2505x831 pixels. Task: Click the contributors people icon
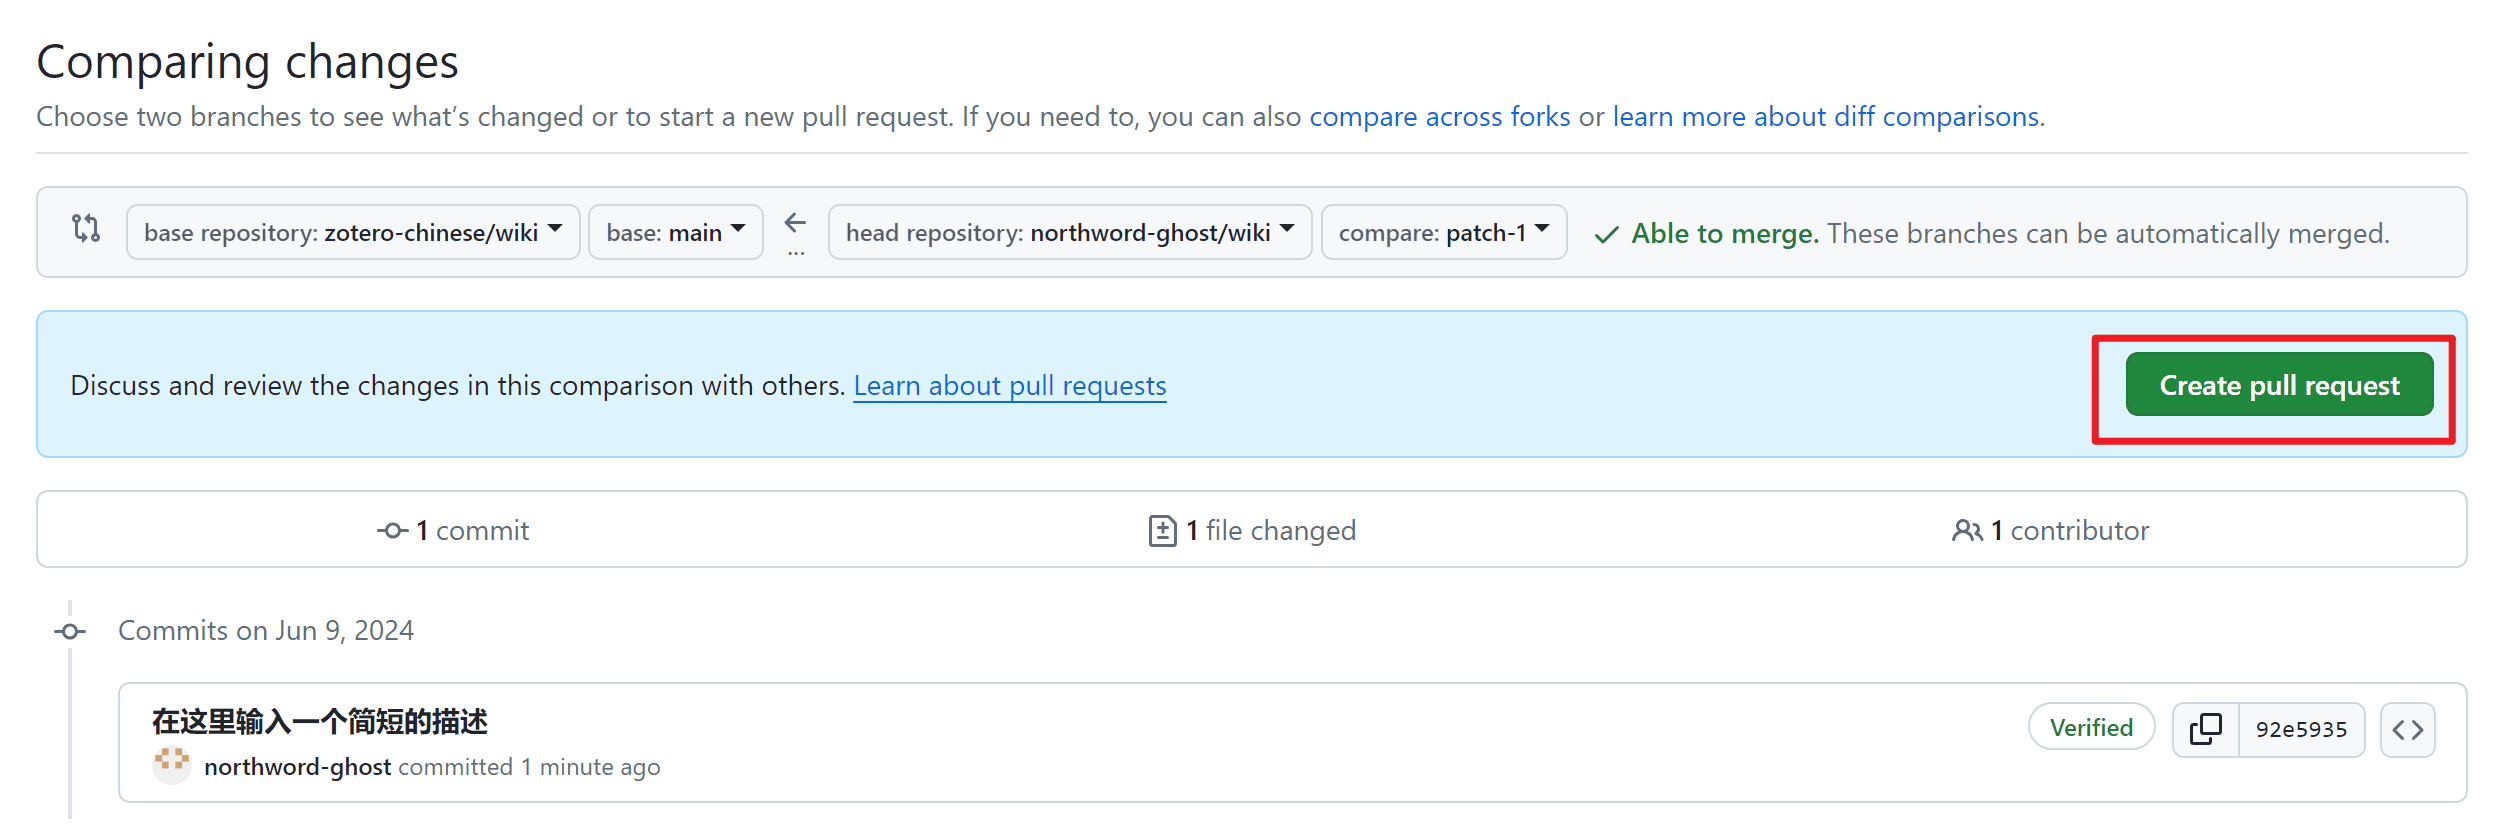pos(1966,531)
